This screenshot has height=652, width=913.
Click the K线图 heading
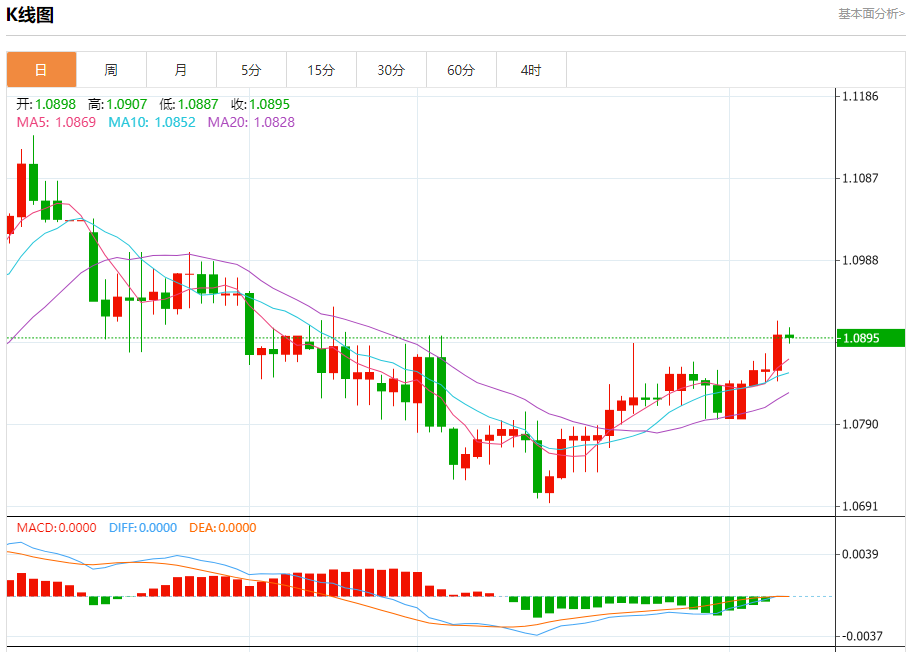[x=30, y=15]
